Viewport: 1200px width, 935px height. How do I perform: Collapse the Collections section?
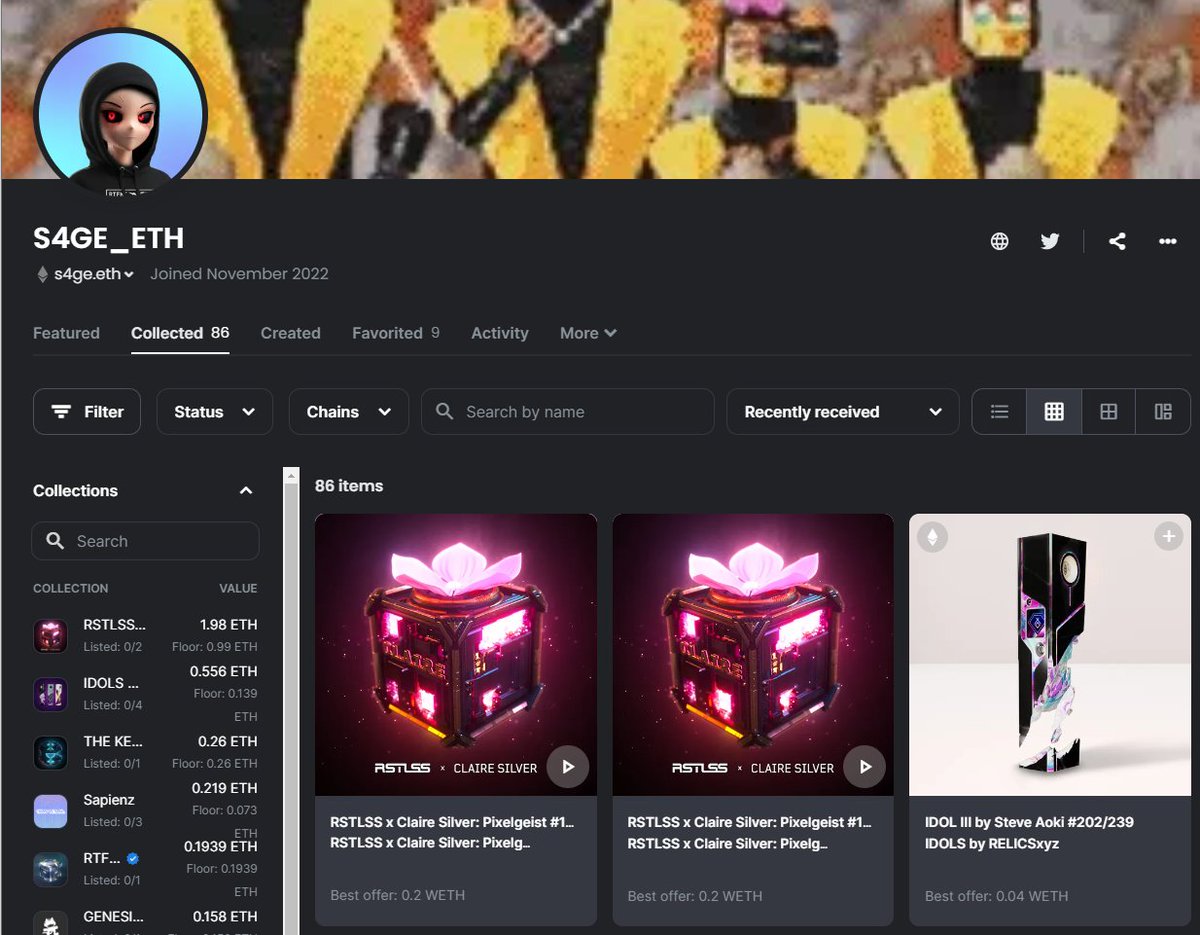(x=246, y=491)
